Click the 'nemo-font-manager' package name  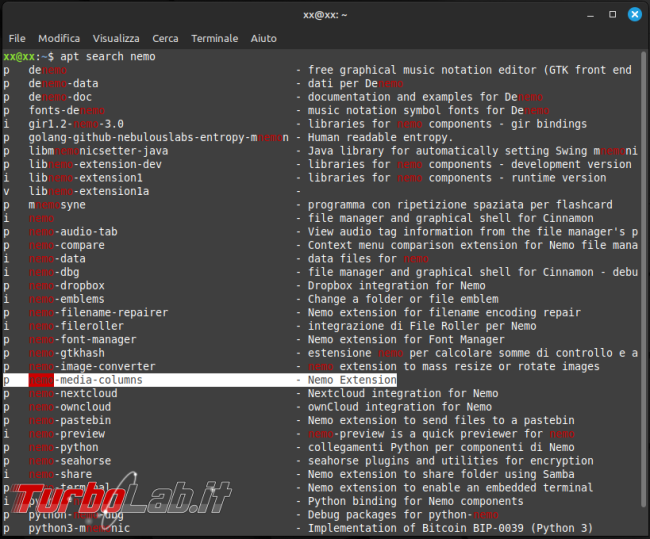(x=82, y=340)
